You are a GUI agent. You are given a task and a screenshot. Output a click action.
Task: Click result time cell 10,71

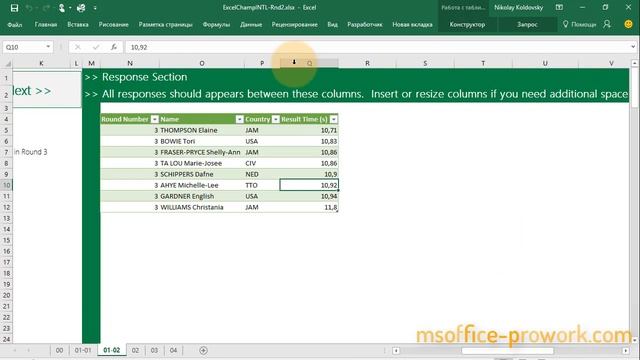(x=309, y=130)
